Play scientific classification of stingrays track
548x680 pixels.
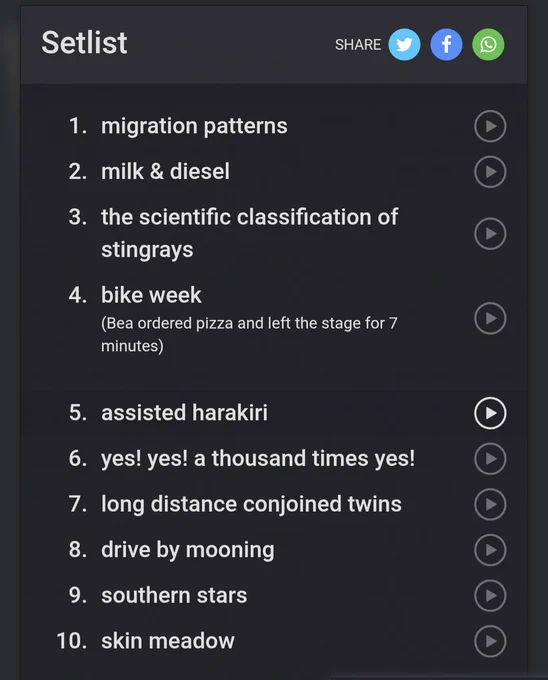(x=490, y=234)
